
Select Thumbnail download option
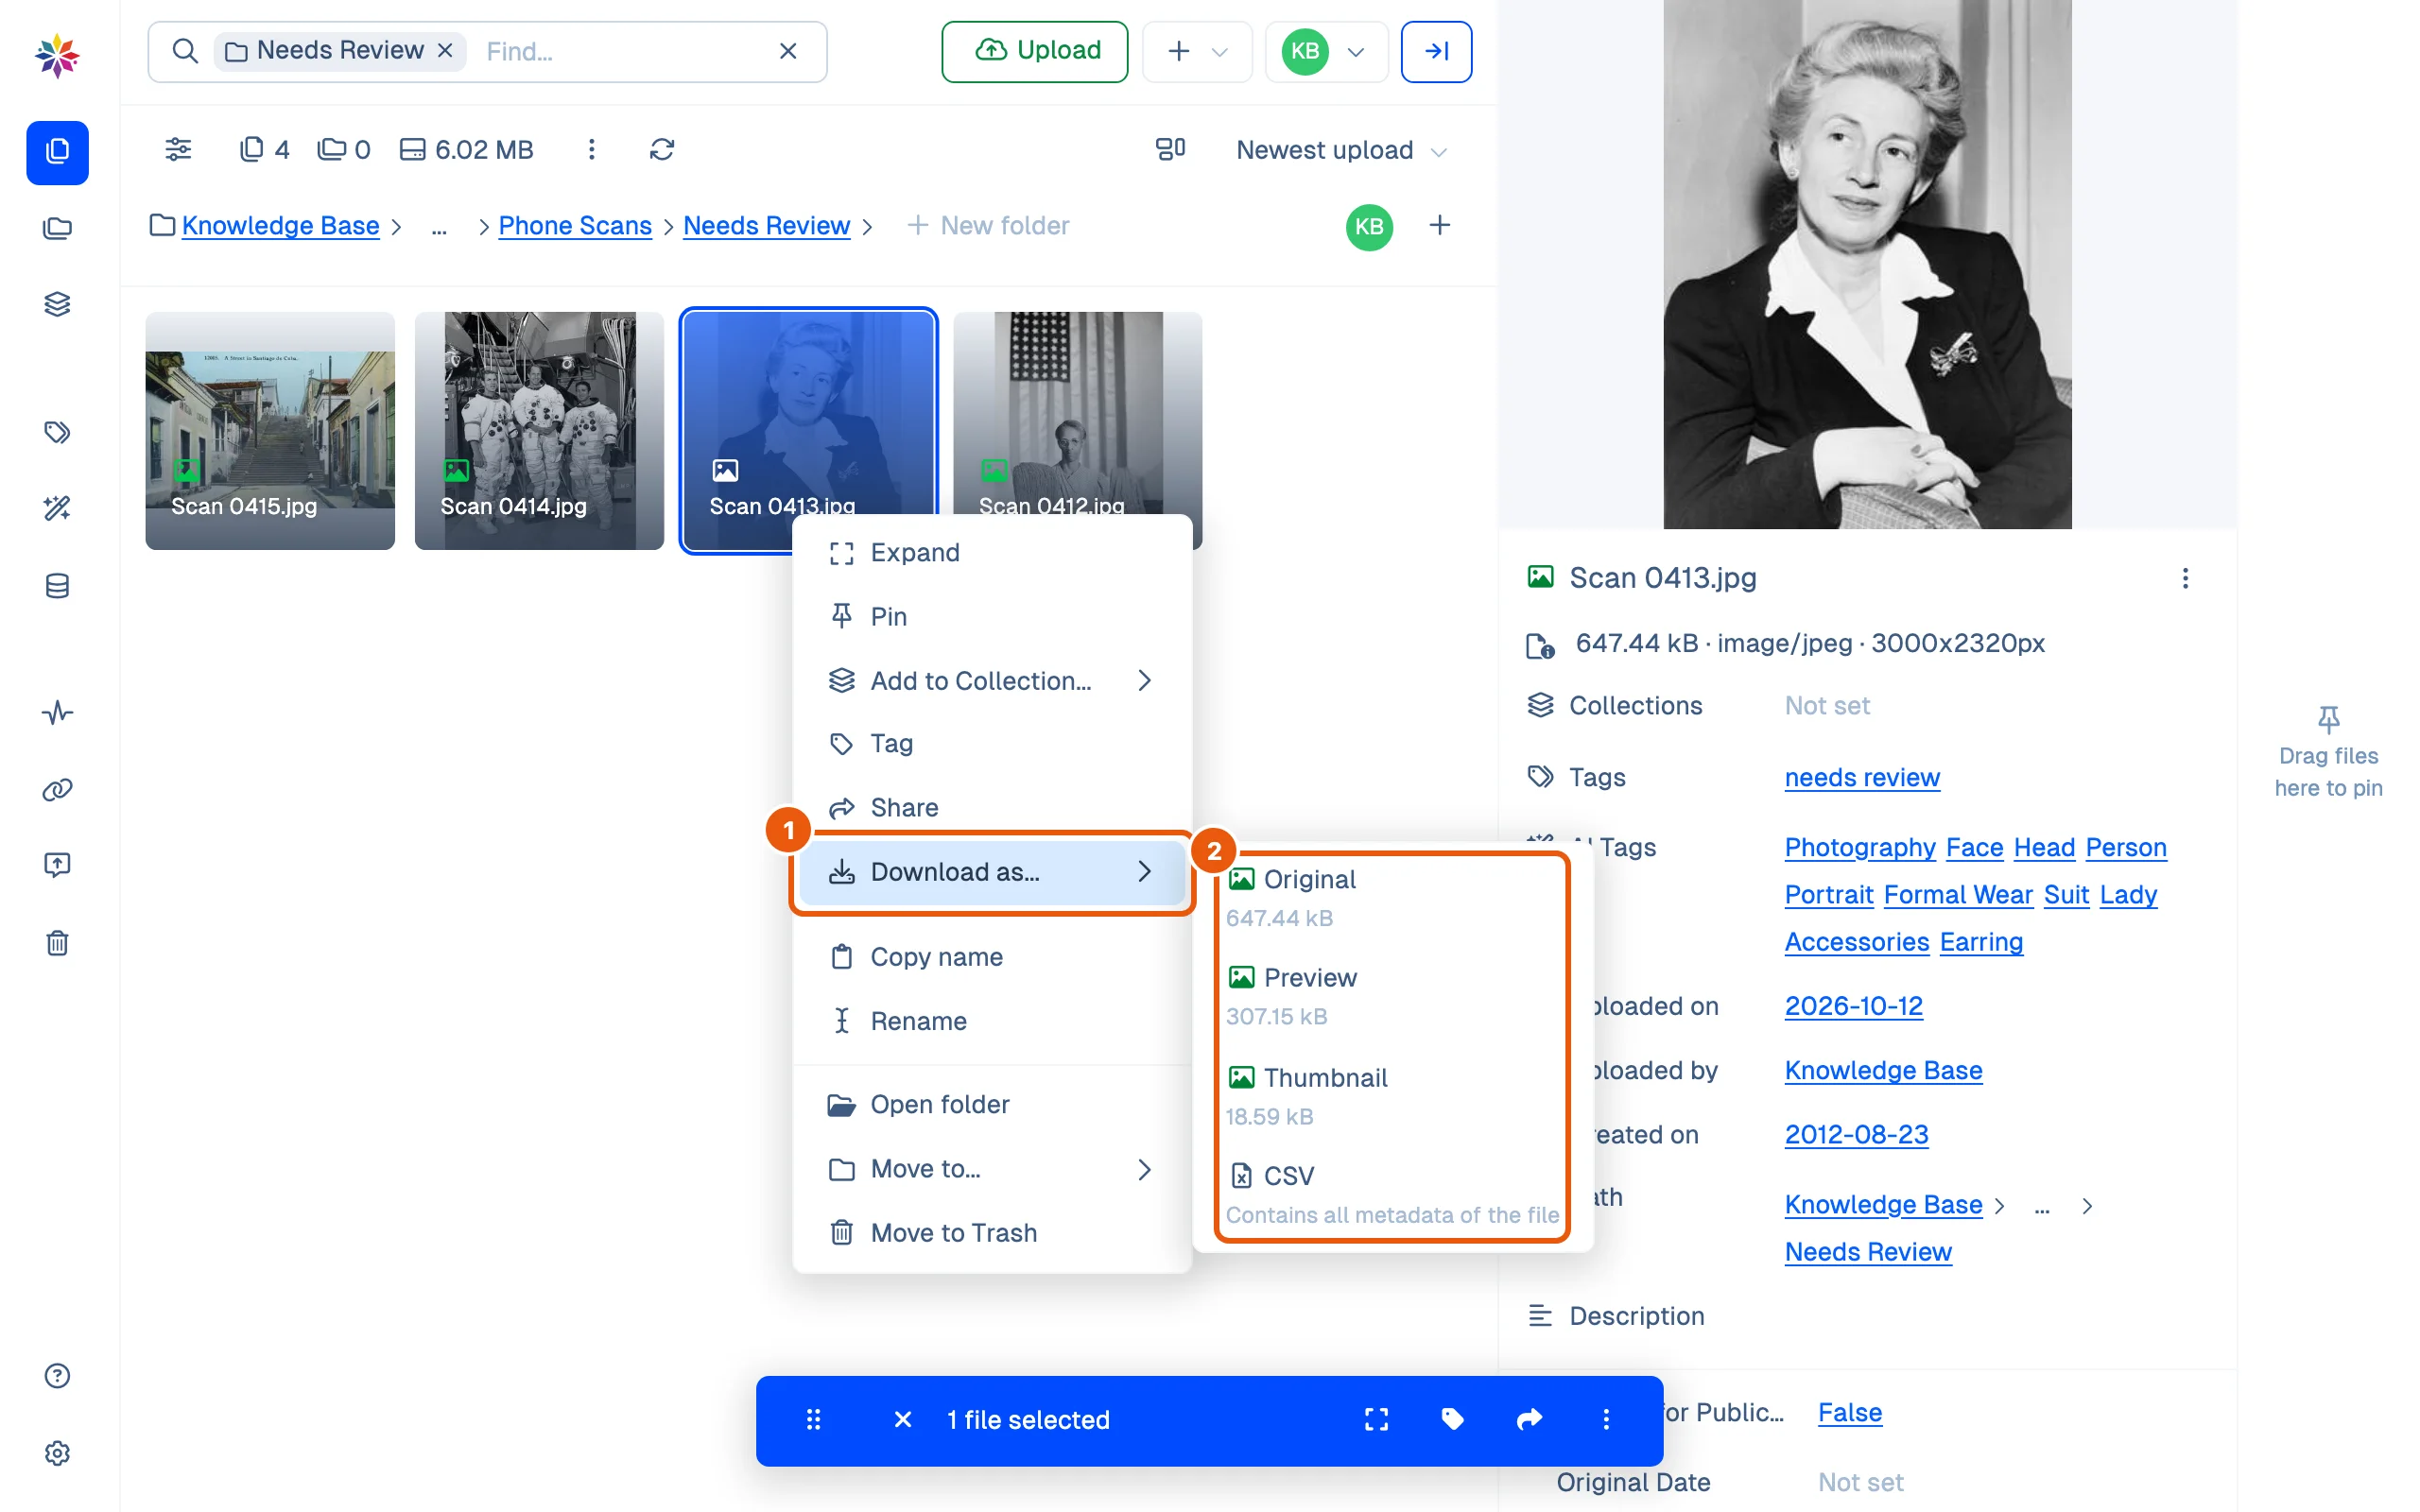(x=1391, y=1095)
